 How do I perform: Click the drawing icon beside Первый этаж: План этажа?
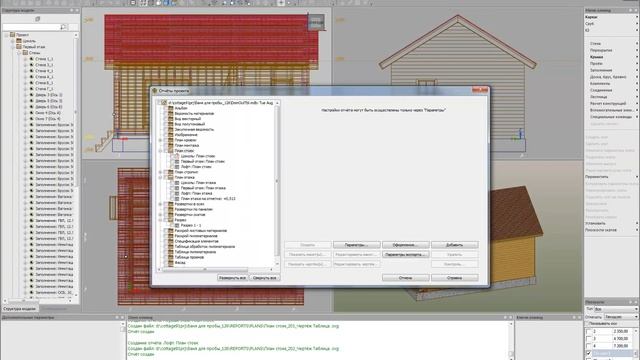[177, 188]
